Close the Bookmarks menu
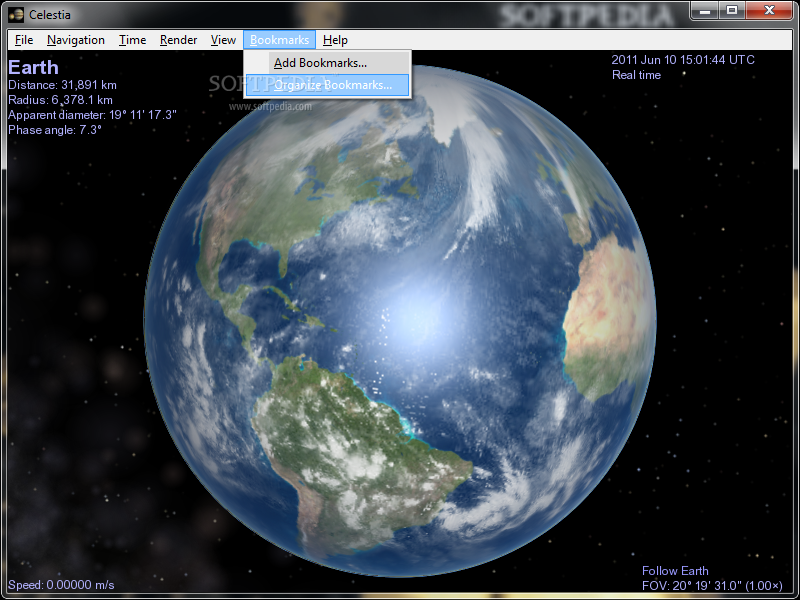 coord(279,40)
